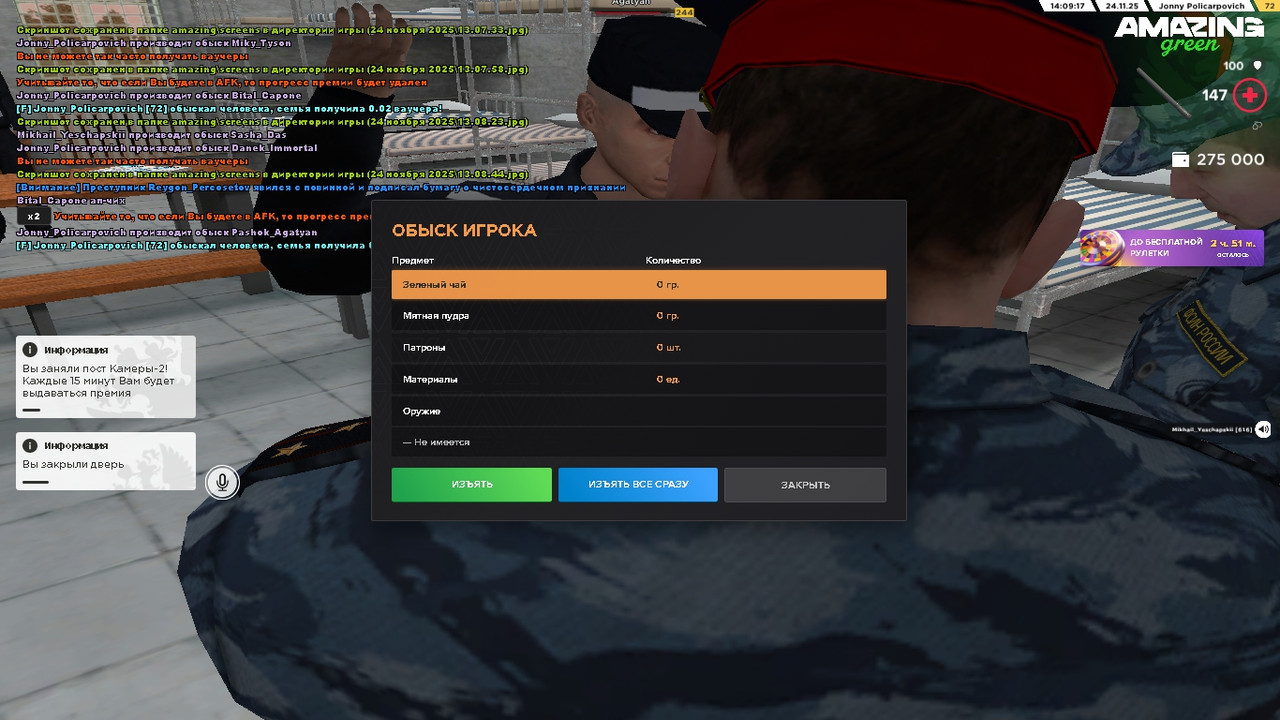Select the Мятная пудра item row

pos(639,316)
